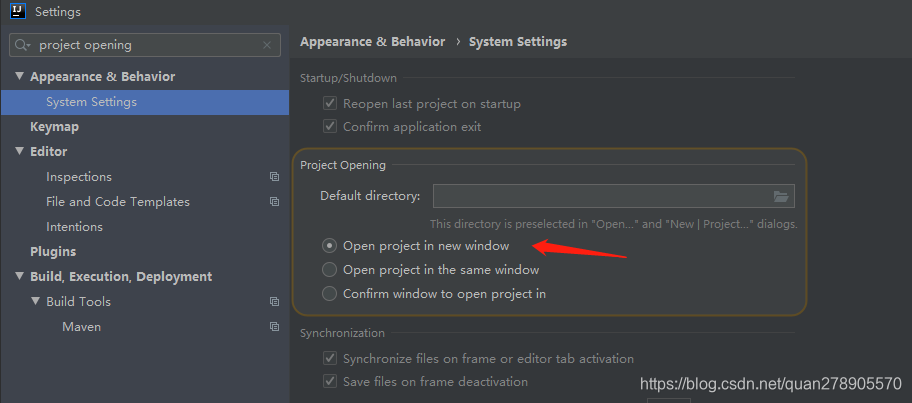Click the copy icon beside Build Tools
Image resolution: width=912 pixels, height=403 pixels.
[x=274, y=302]
